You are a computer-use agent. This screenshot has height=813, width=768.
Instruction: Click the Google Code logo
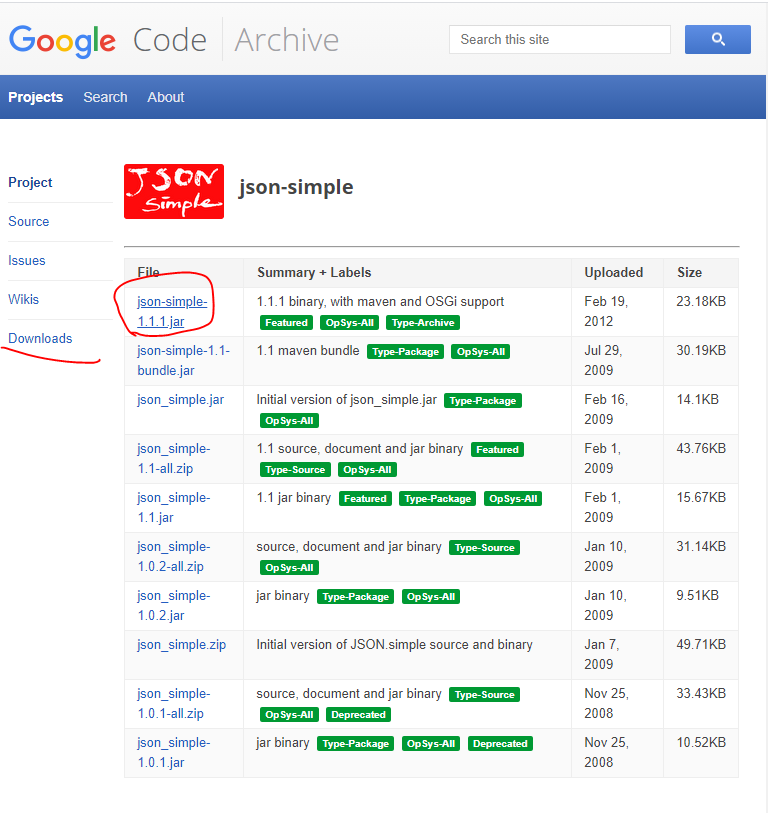tap(108, 40)
